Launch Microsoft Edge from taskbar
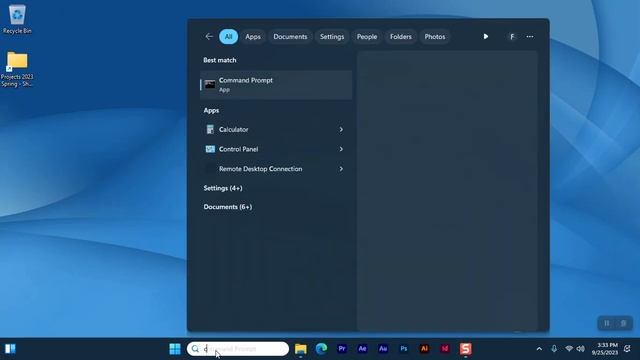 321,349
